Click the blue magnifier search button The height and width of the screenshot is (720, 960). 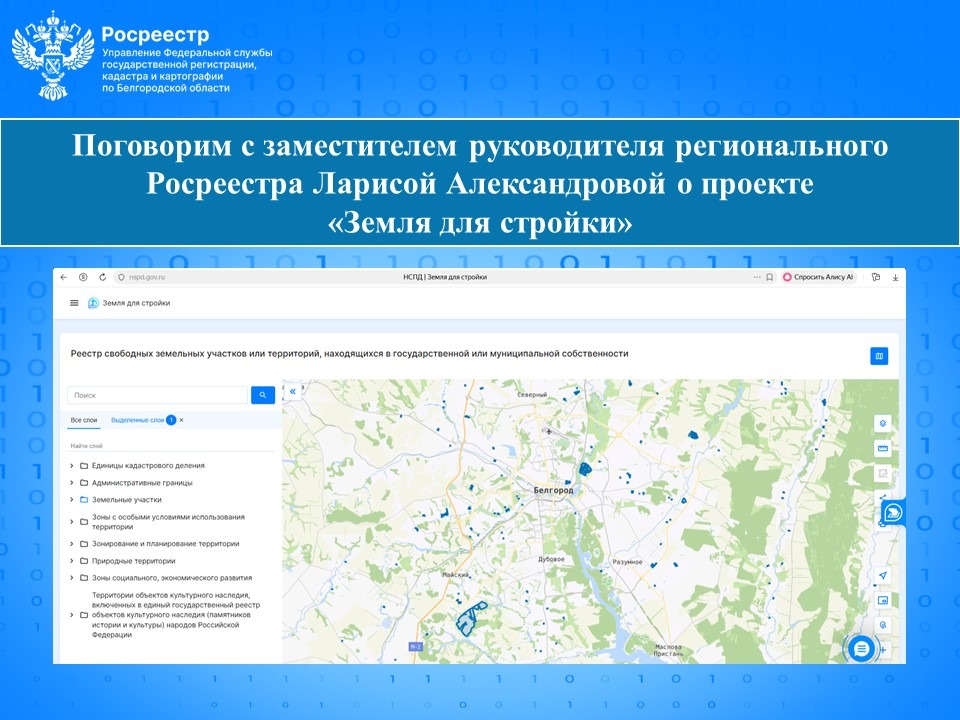pyautogui.click(x=263, y=396)
